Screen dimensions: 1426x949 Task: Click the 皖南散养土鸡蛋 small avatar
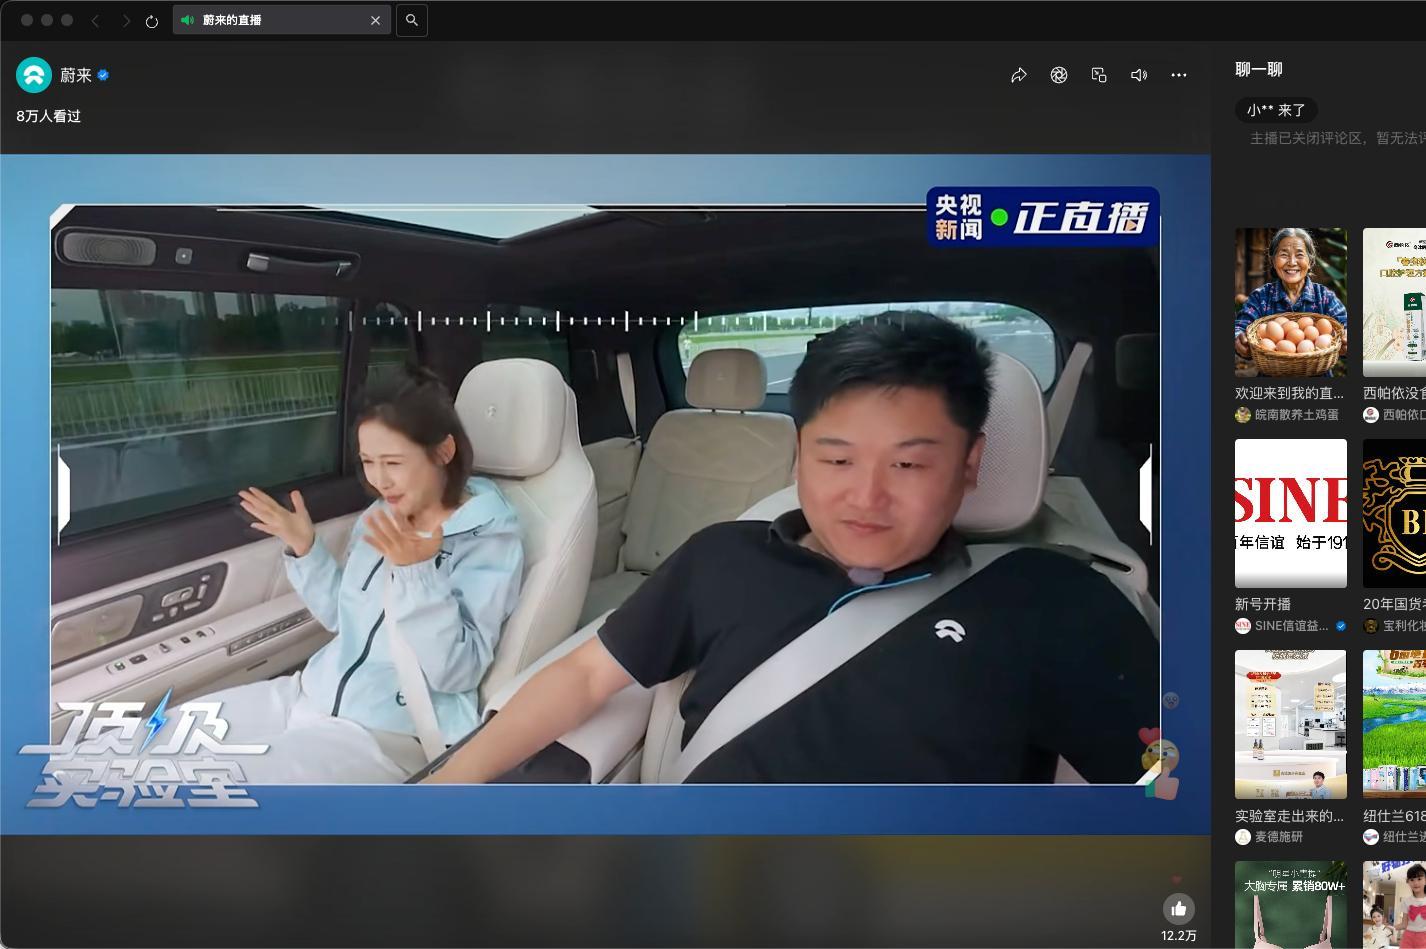click(x=1243, y=414)
